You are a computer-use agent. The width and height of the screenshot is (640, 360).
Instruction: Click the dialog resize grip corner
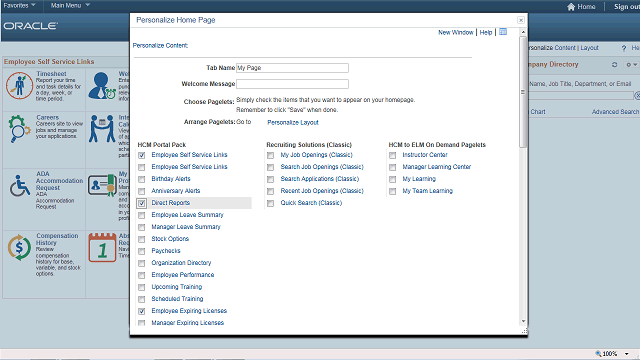click(524, 331)
